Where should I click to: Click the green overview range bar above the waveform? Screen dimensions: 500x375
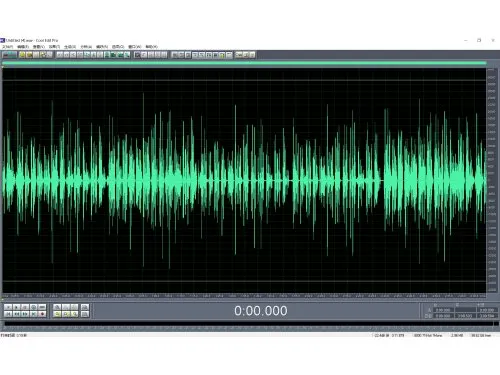coord(244,63)
